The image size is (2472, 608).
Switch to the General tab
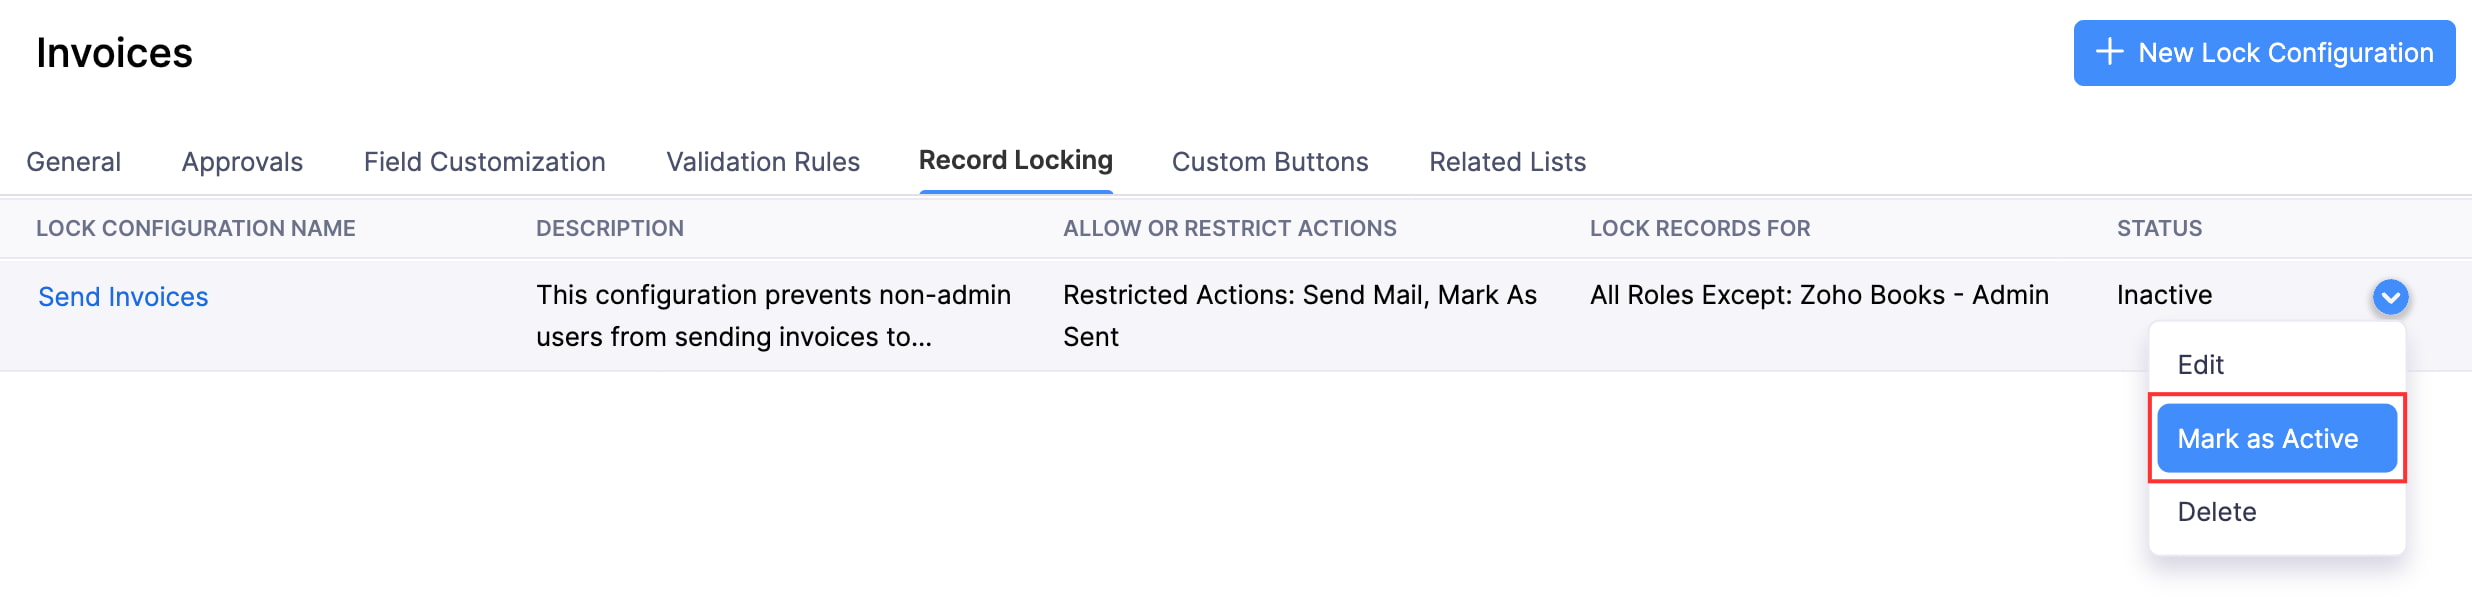pyautogui.click(x=73, y=161)
